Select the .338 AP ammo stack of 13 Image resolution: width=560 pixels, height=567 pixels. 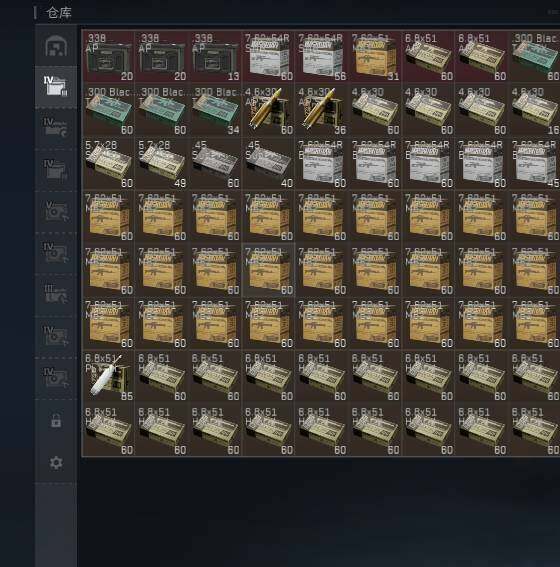click(216, 57)
